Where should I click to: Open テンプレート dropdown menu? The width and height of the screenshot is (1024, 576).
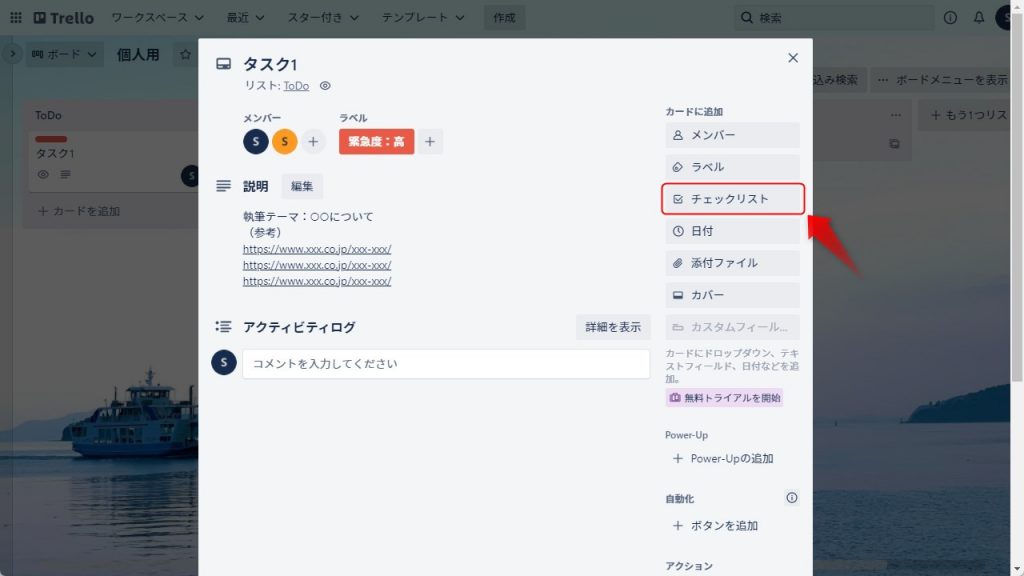pos(423,18)
